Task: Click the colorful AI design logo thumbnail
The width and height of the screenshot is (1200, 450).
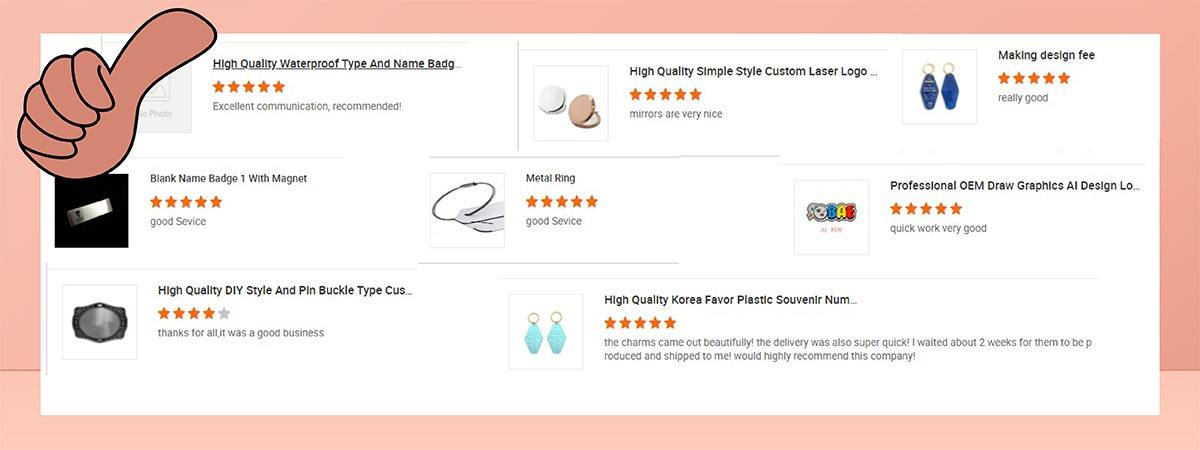Action: pyautogui.click(x=831, y=217)
